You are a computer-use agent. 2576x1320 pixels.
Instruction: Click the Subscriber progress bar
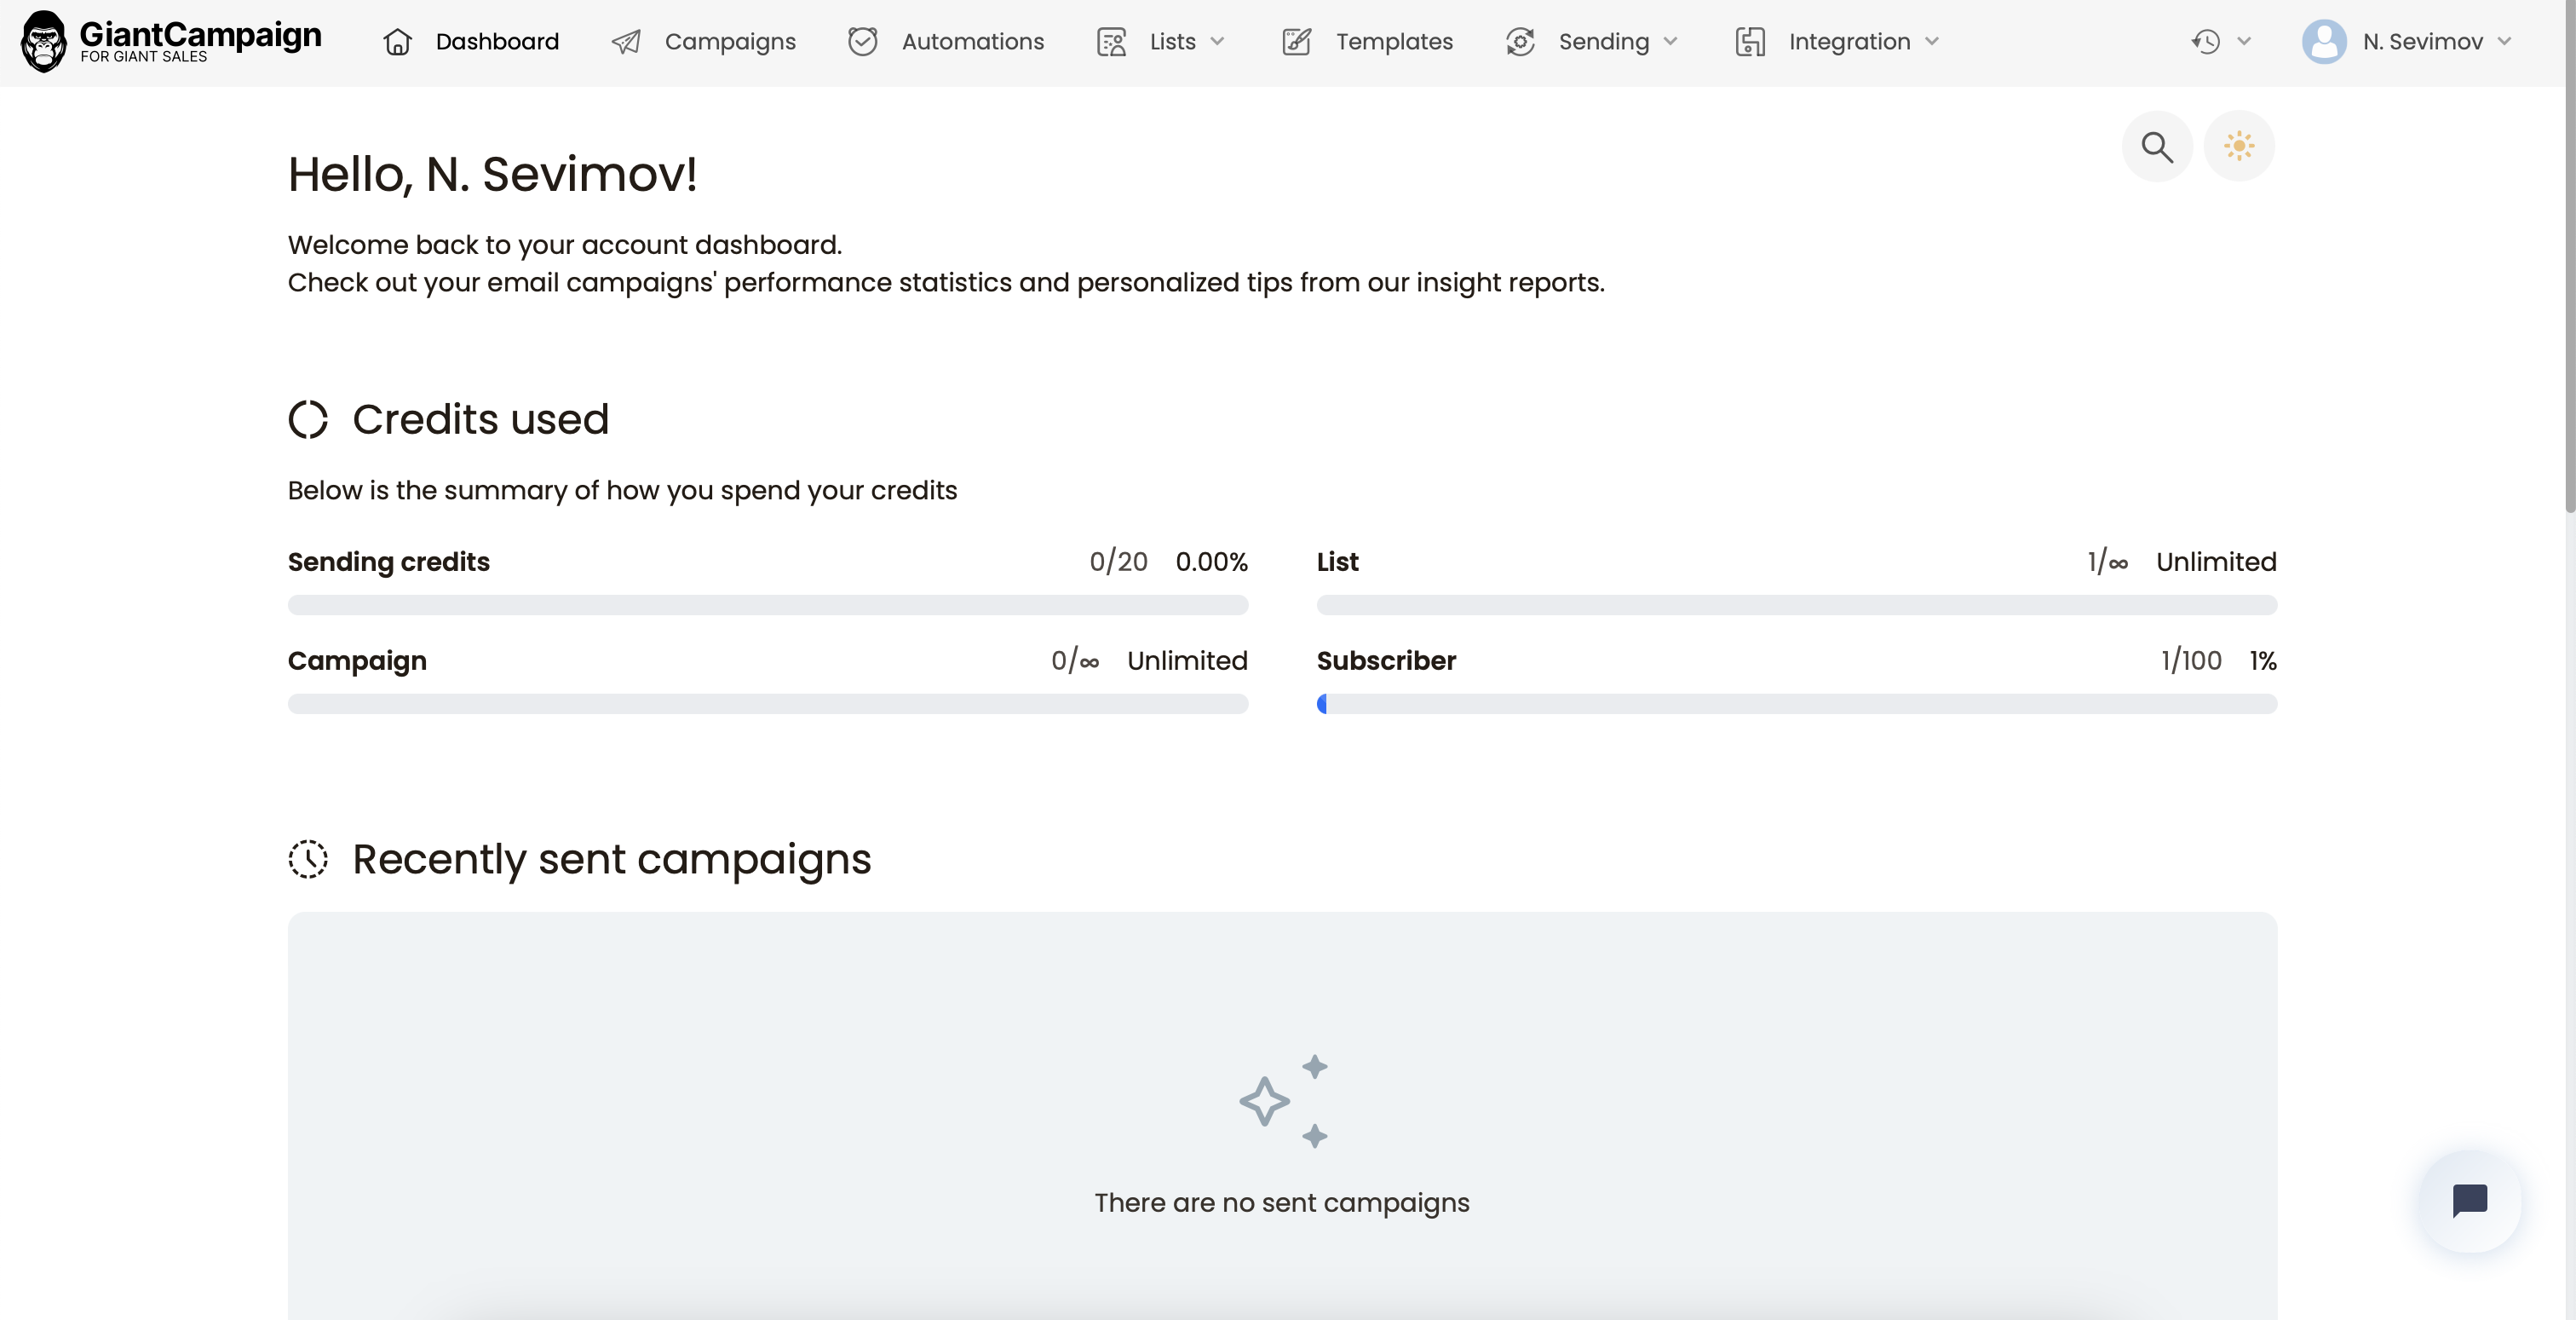pyautogui.click(x=1796, y=704)
